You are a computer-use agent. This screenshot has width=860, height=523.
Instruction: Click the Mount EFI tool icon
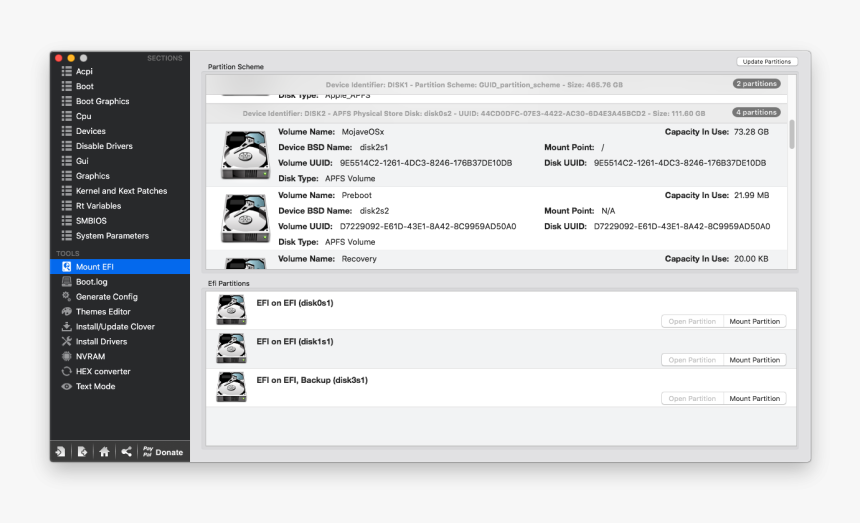(66, 266)
